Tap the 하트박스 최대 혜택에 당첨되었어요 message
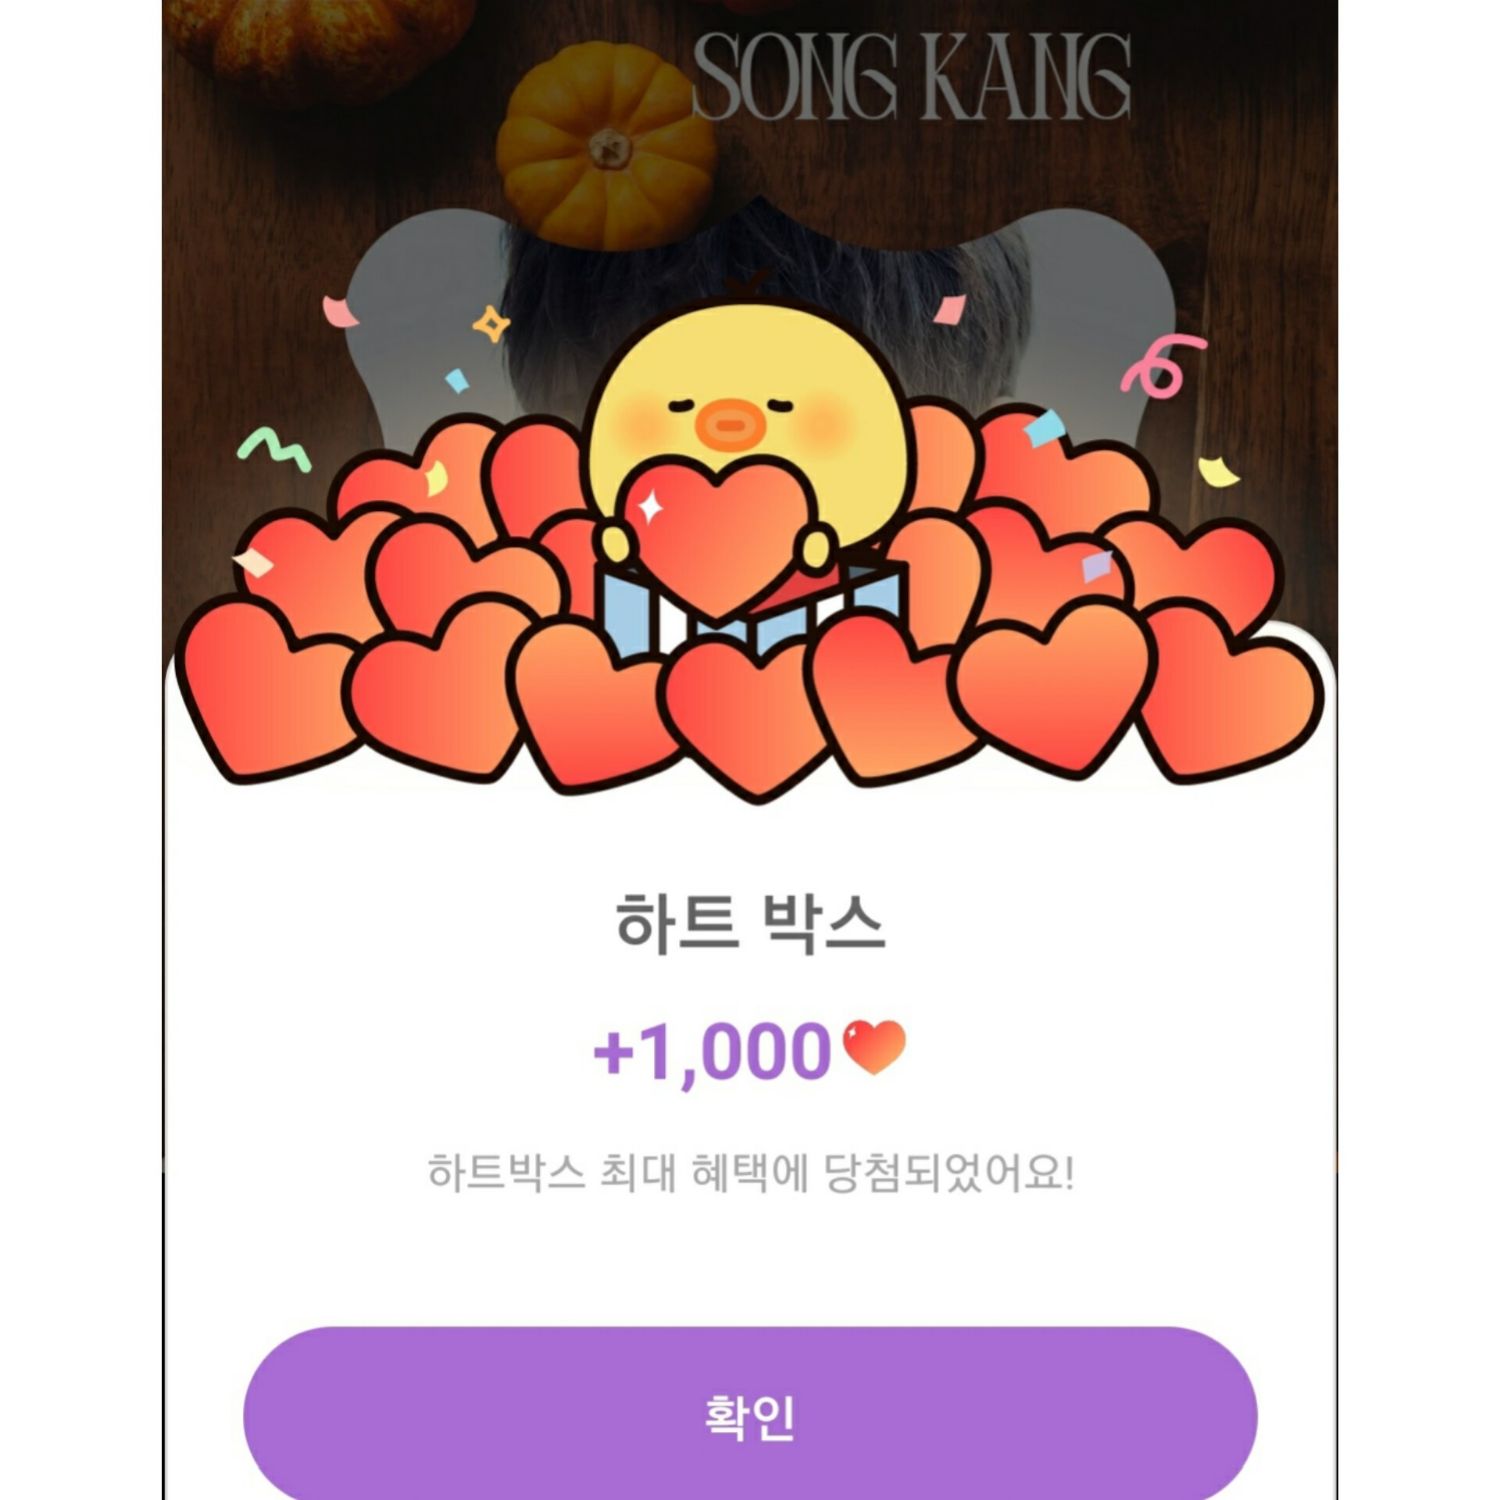Viewport: 1500px width, 1500px height. tap(750, 1173)
